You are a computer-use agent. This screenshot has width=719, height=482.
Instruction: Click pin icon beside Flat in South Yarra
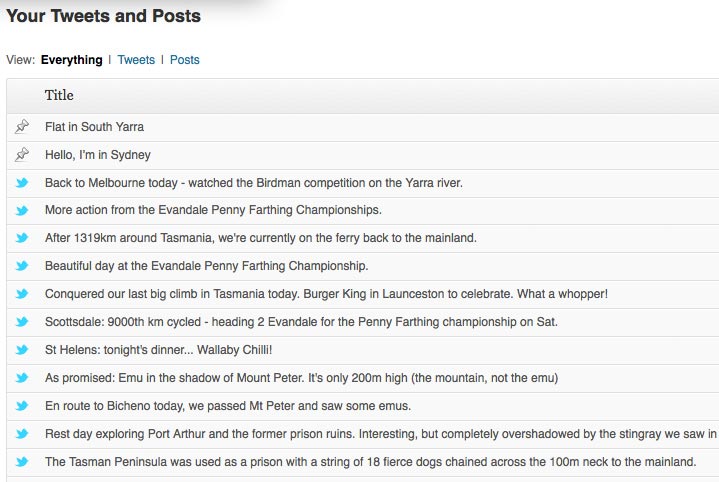pos(22,127)
